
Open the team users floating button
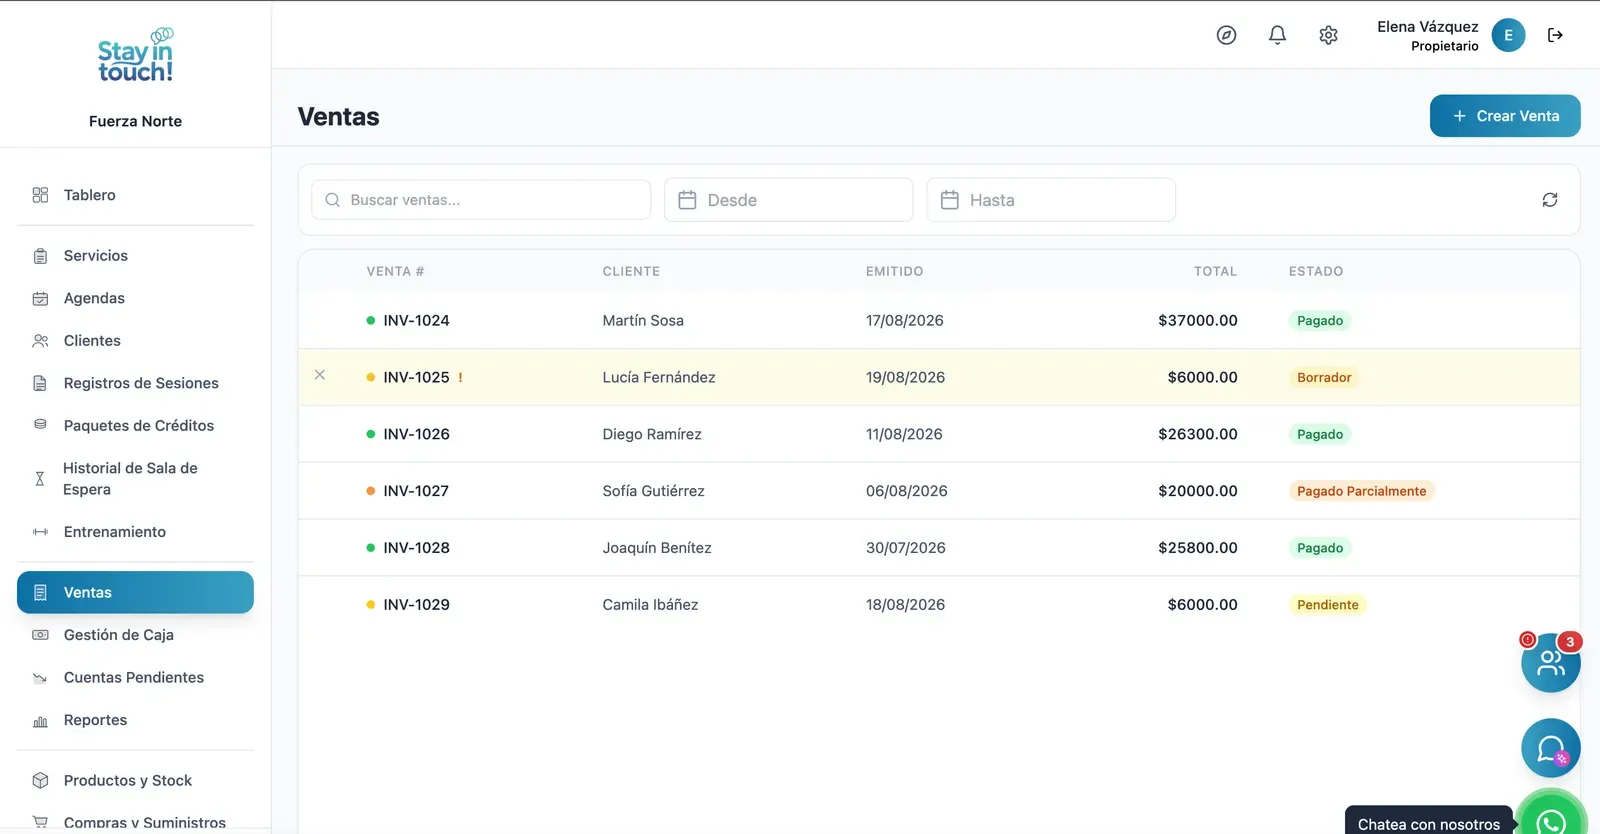1551,662
